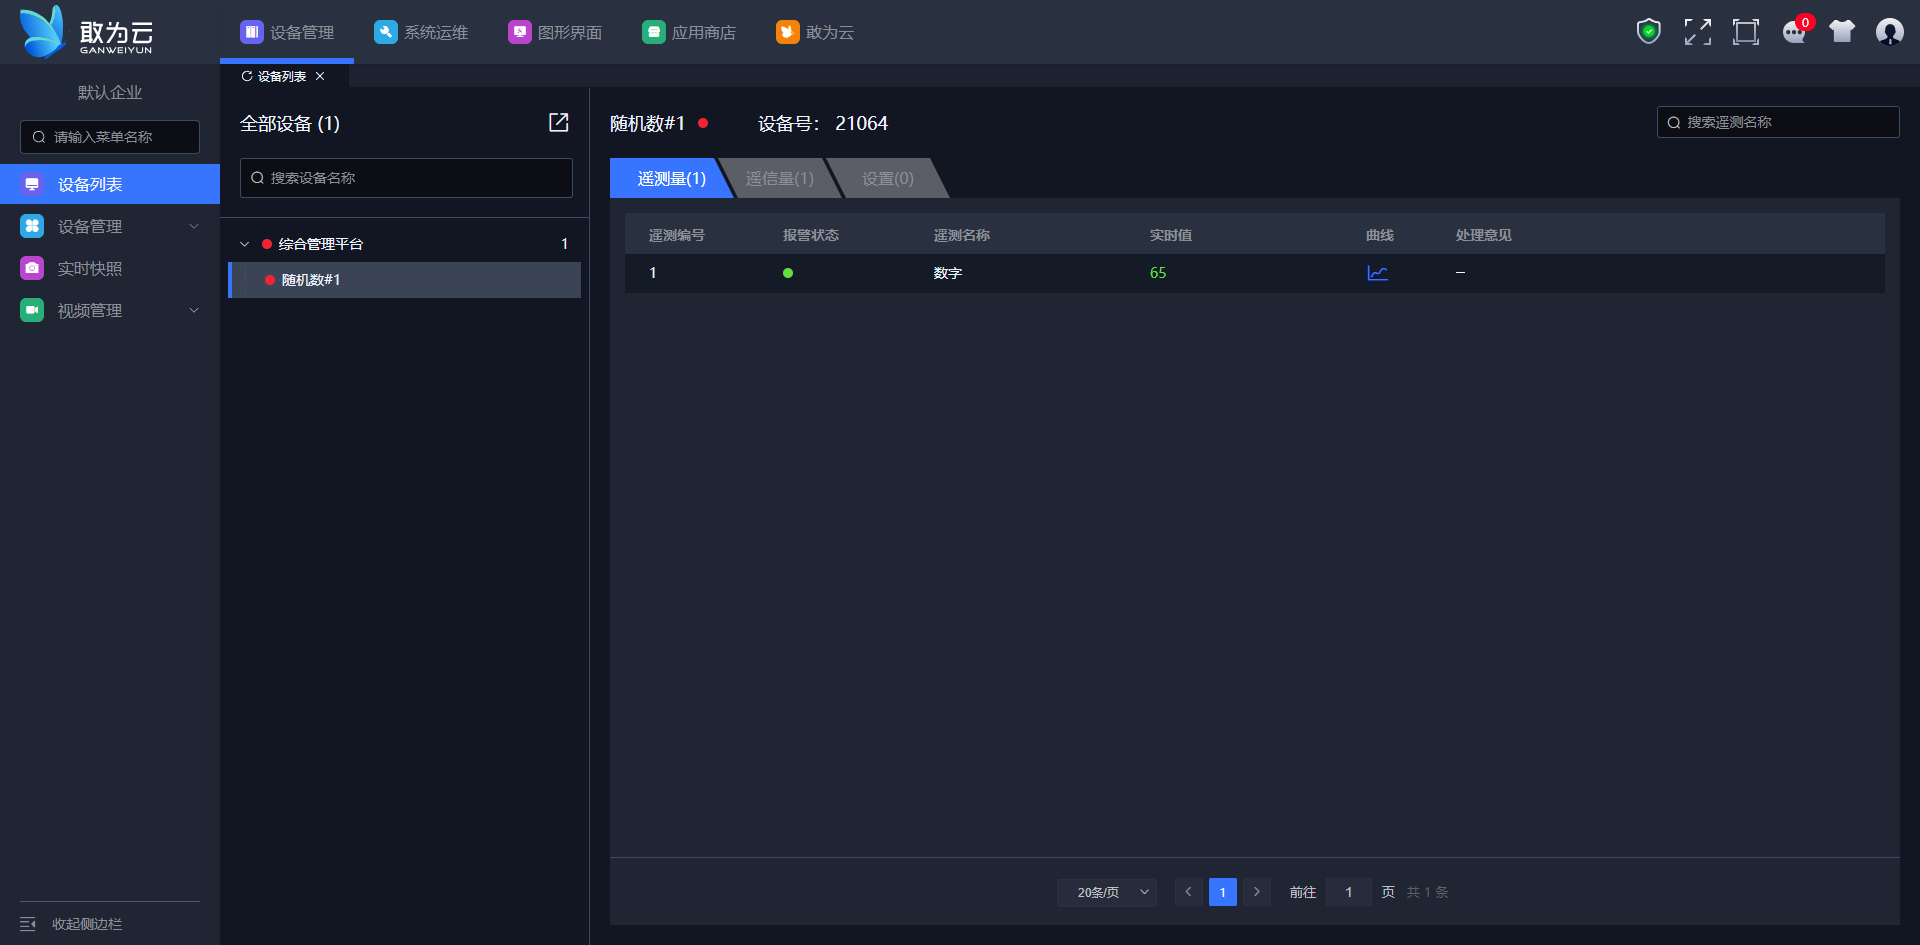The width and height of the screenshot is (1920, 945).
Task: Click the red status dot beside 随机数#1 title
Action: (x=703, y=123)
